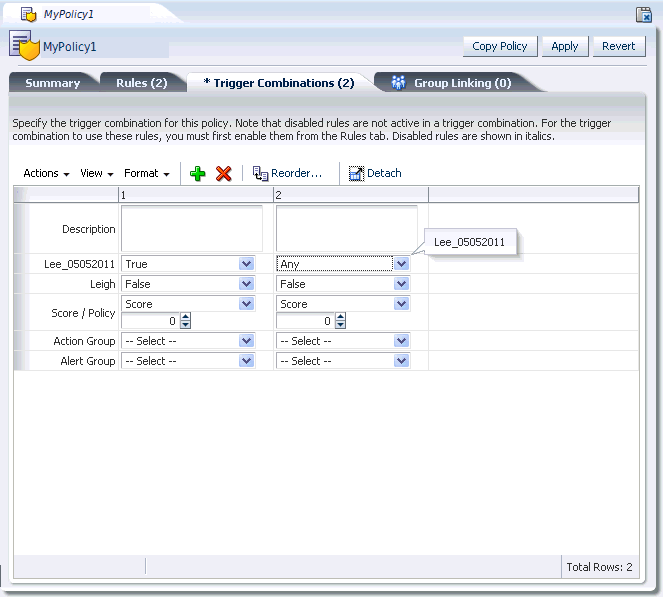Image resolution: width=663 pixels, height=597 pixels.
Task: Click the Alert Group row label
Action: (x=88, y=361)
